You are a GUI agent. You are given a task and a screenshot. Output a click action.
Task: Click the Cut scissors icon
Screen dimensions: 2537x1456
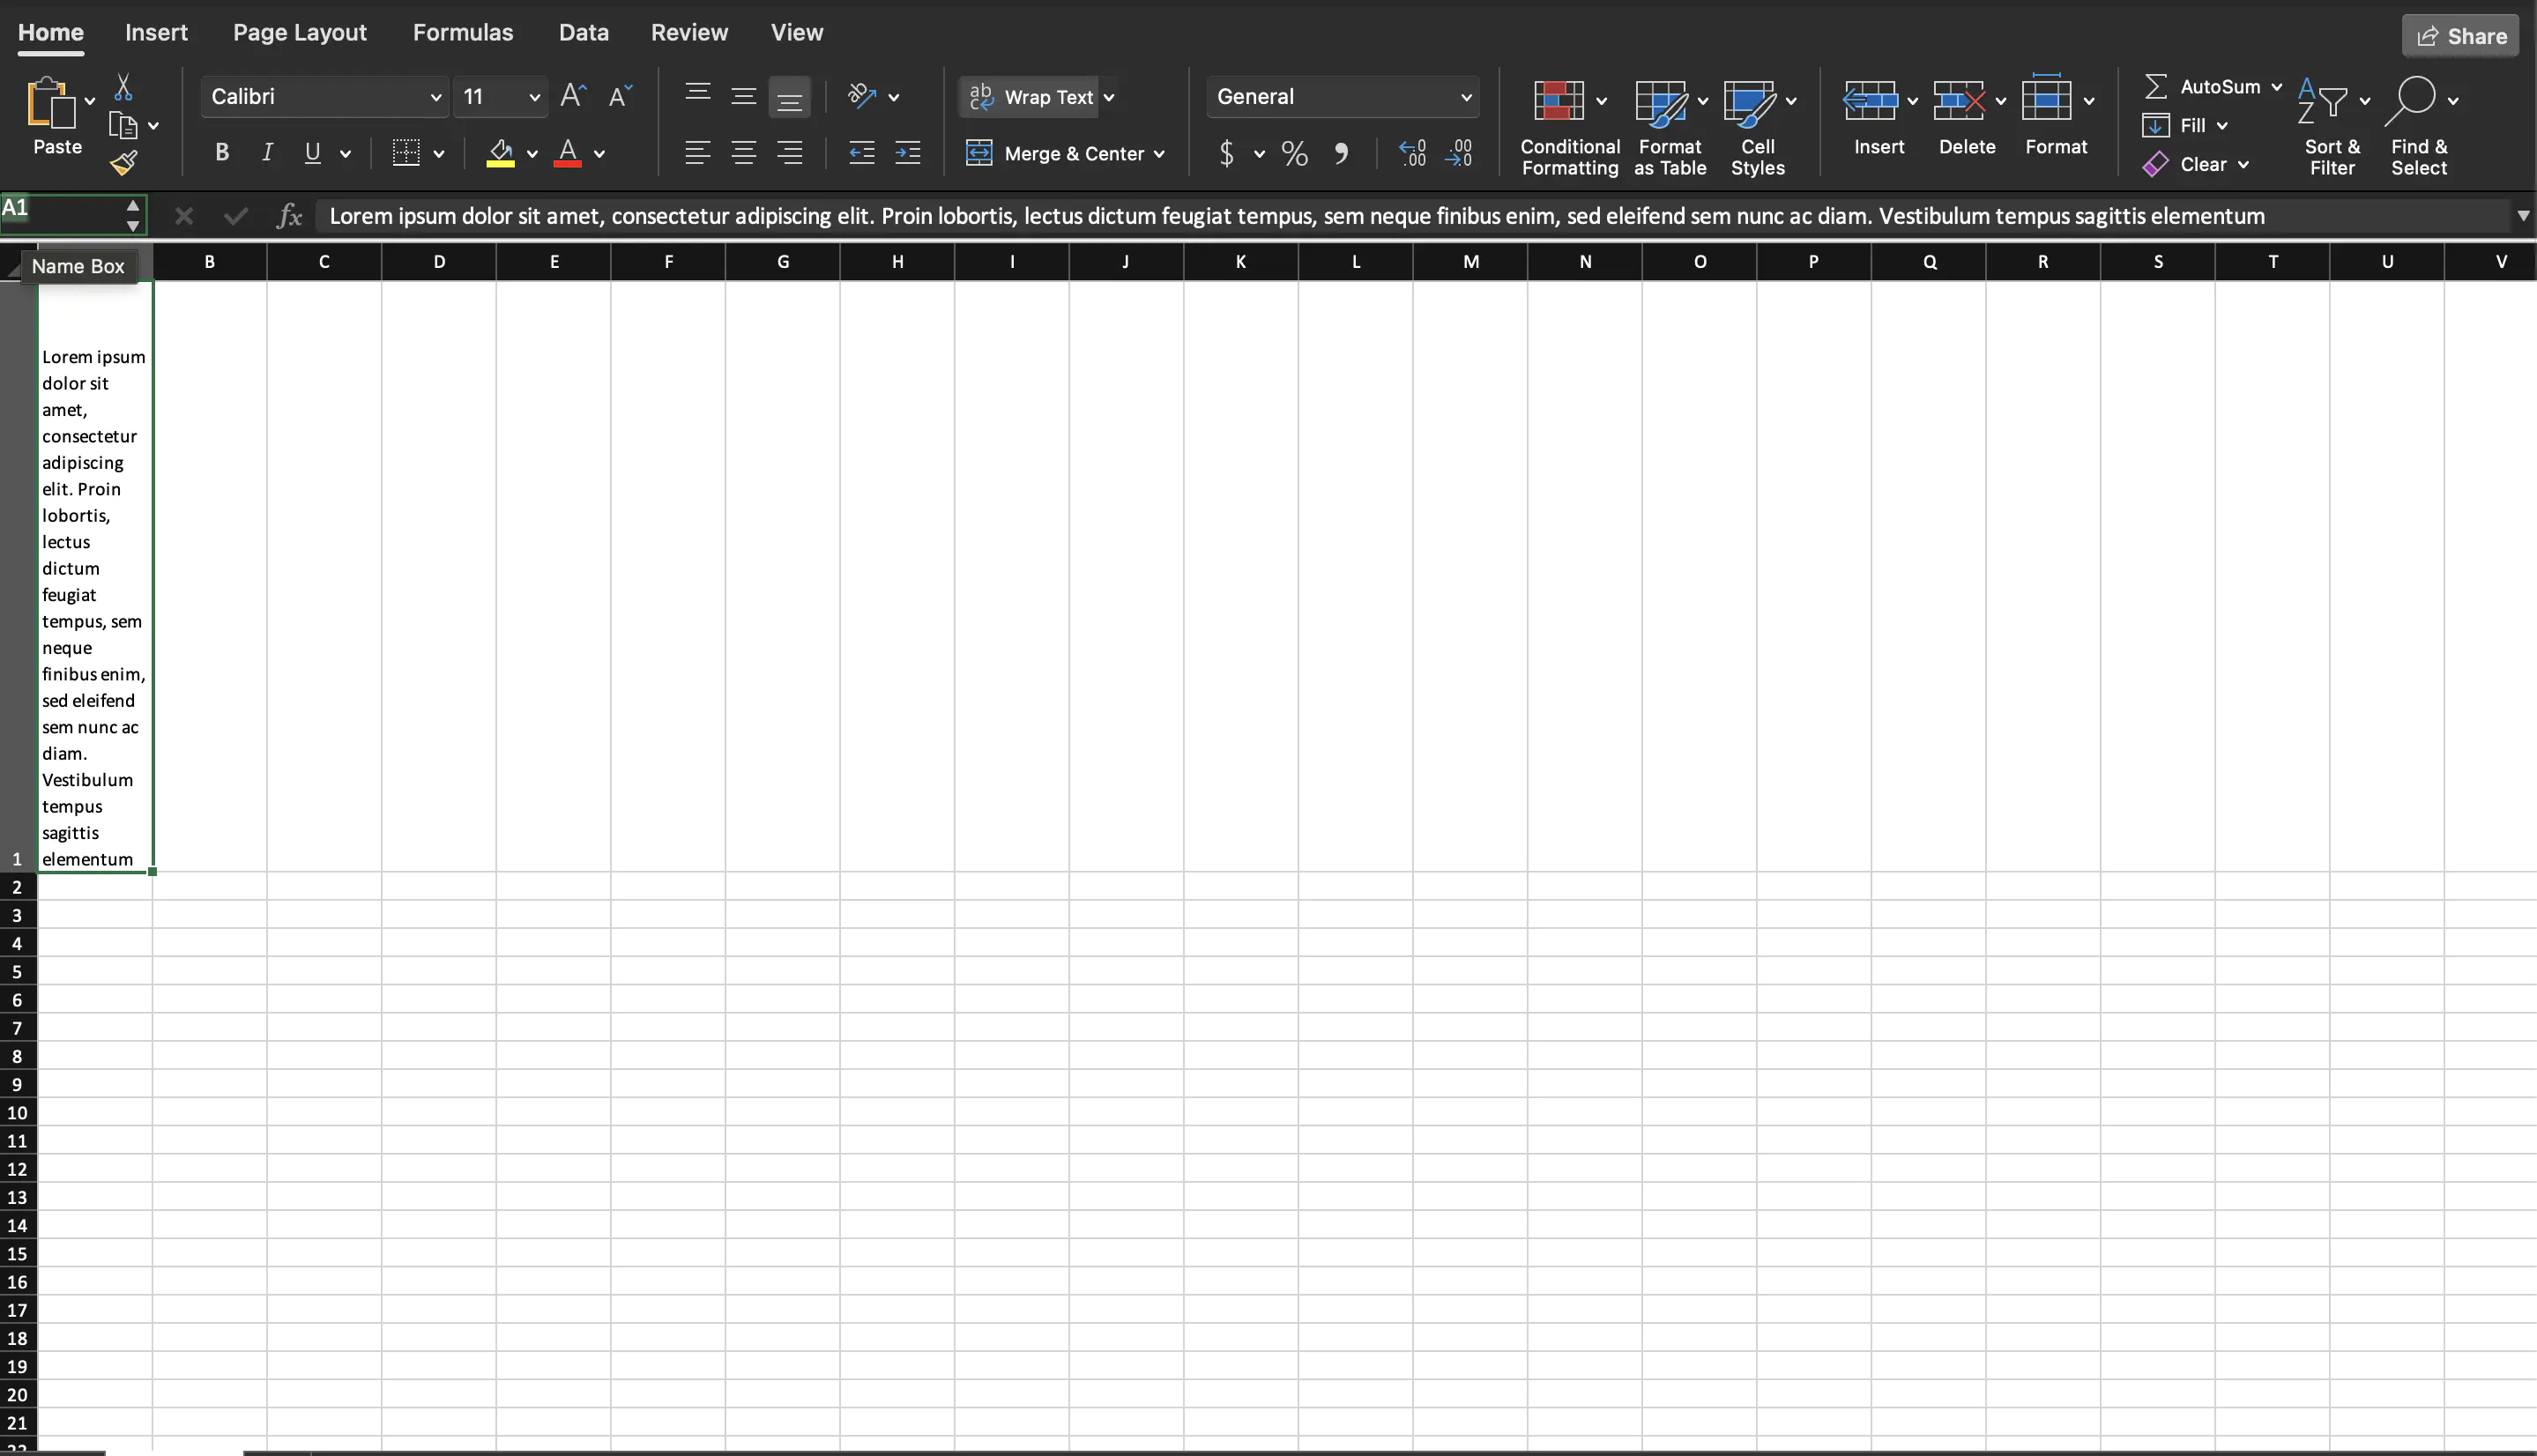click(123, 88)
